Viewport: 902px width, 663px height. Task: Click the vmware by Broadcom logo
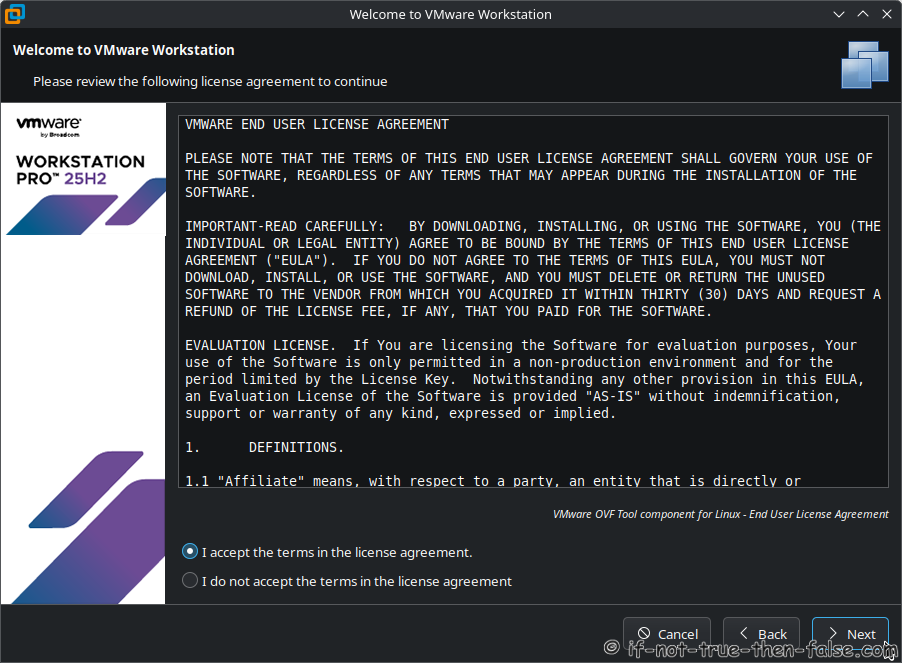click(49, 126)
